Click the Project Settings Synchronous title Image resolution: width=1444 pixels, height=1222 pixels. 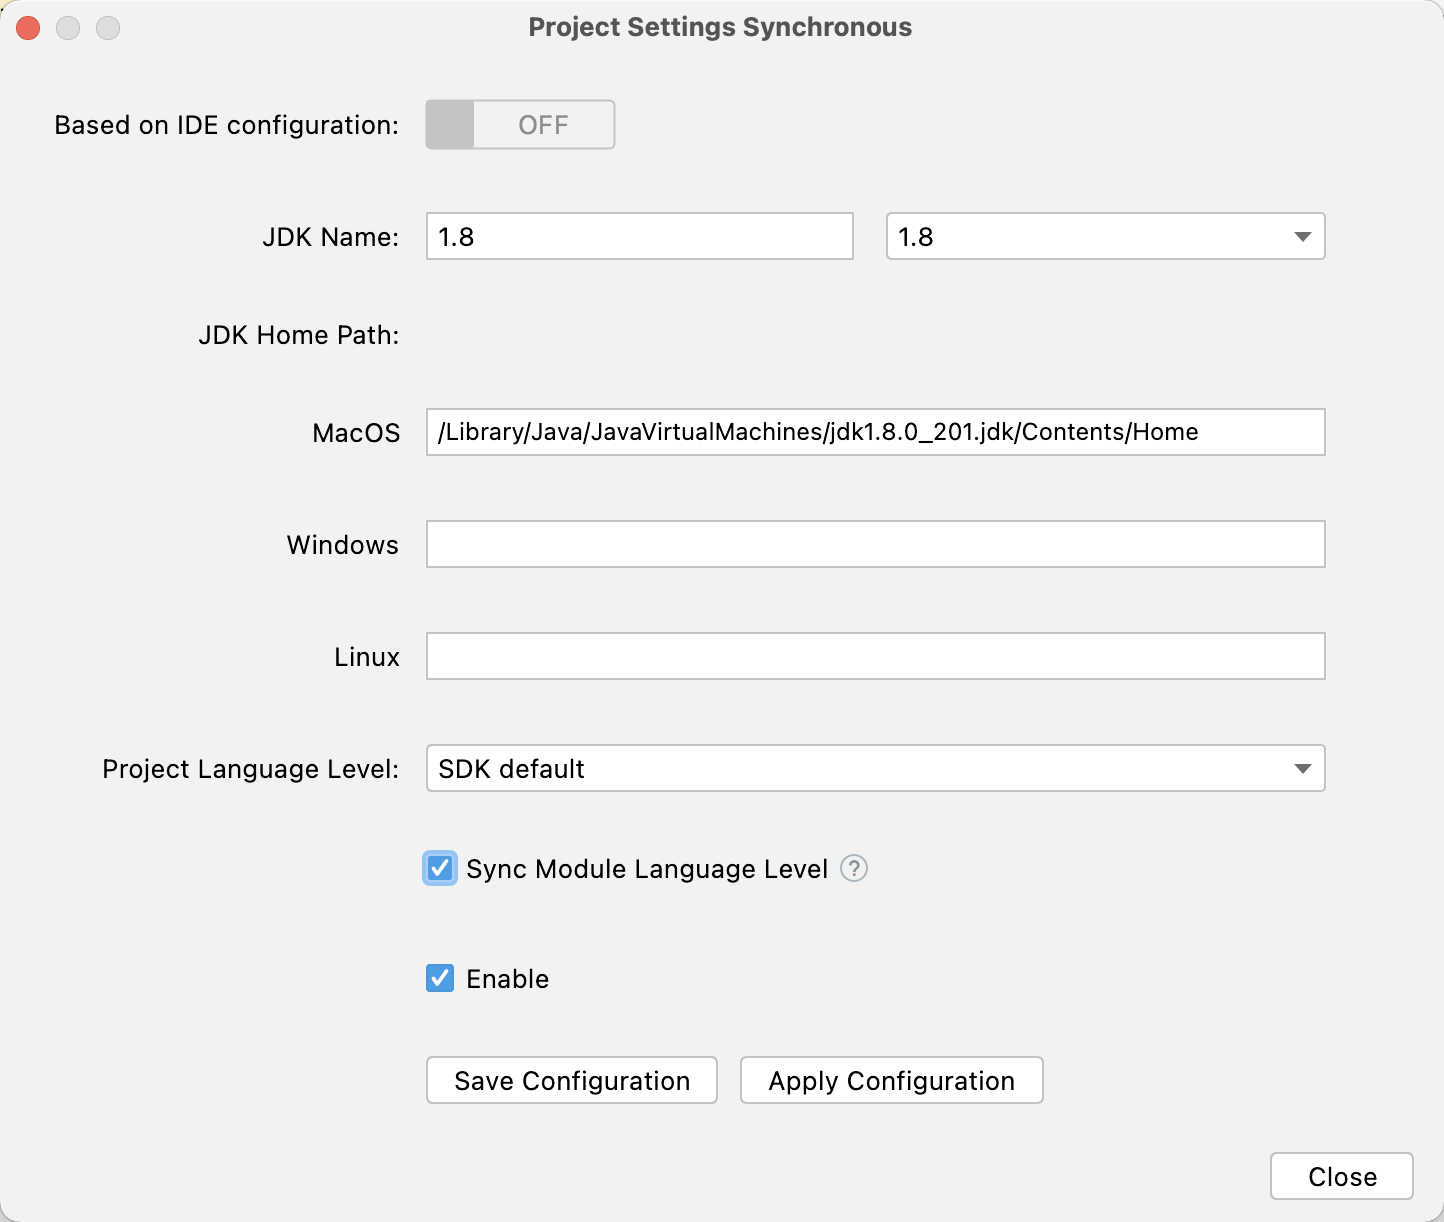tap(721, 27)
